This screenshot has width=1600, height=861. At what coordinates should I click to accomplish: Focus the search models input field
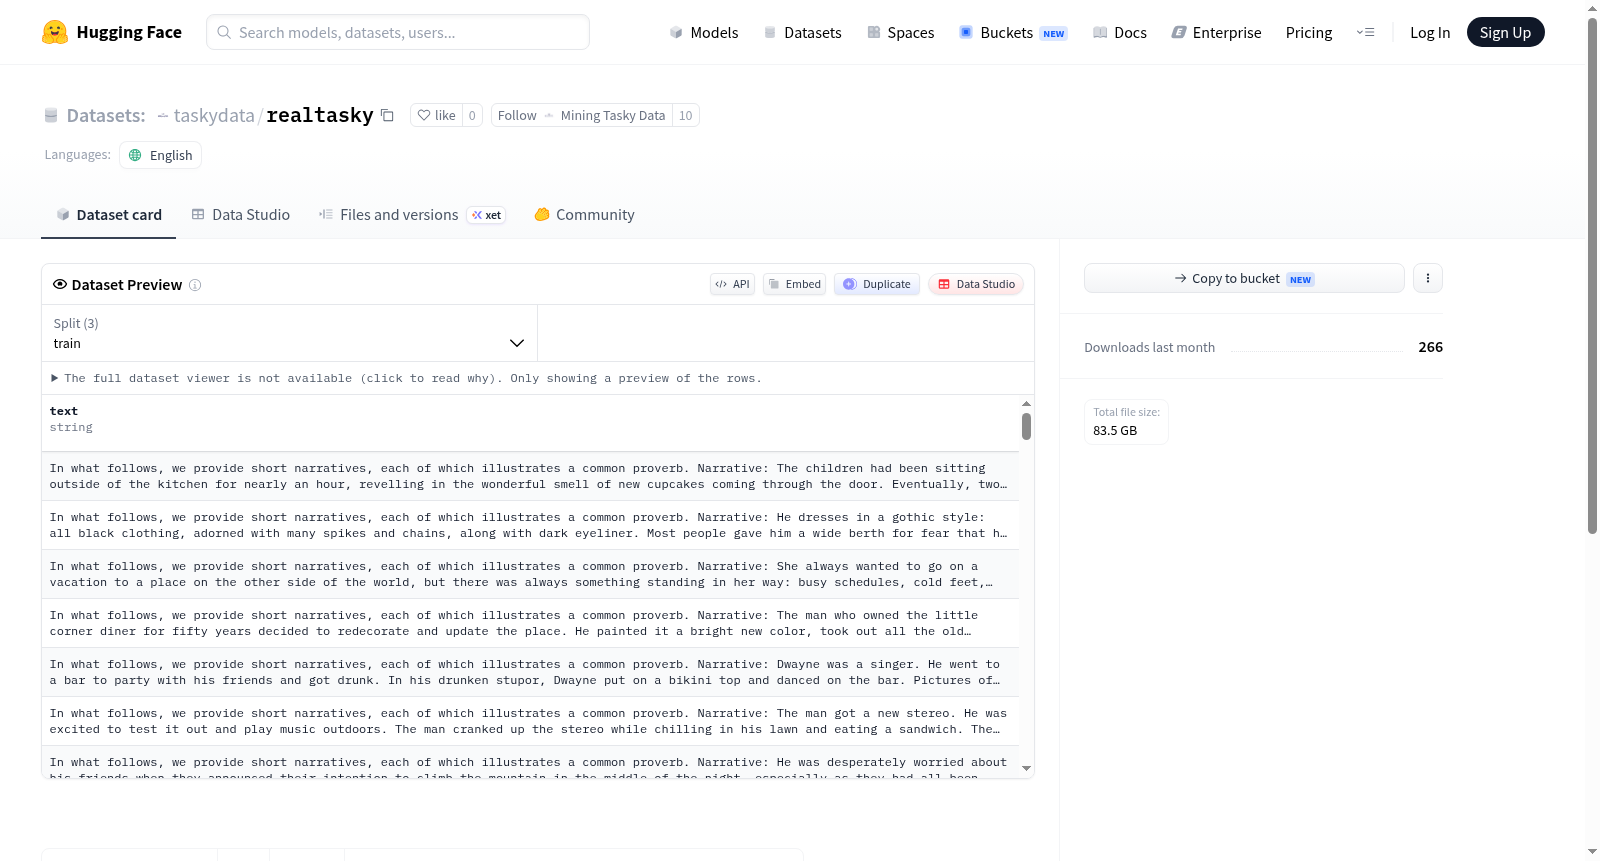pos(398,32)
